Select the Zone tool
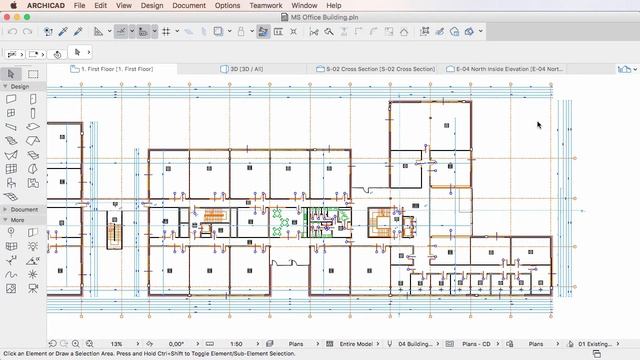 click(x=33, y=183)
